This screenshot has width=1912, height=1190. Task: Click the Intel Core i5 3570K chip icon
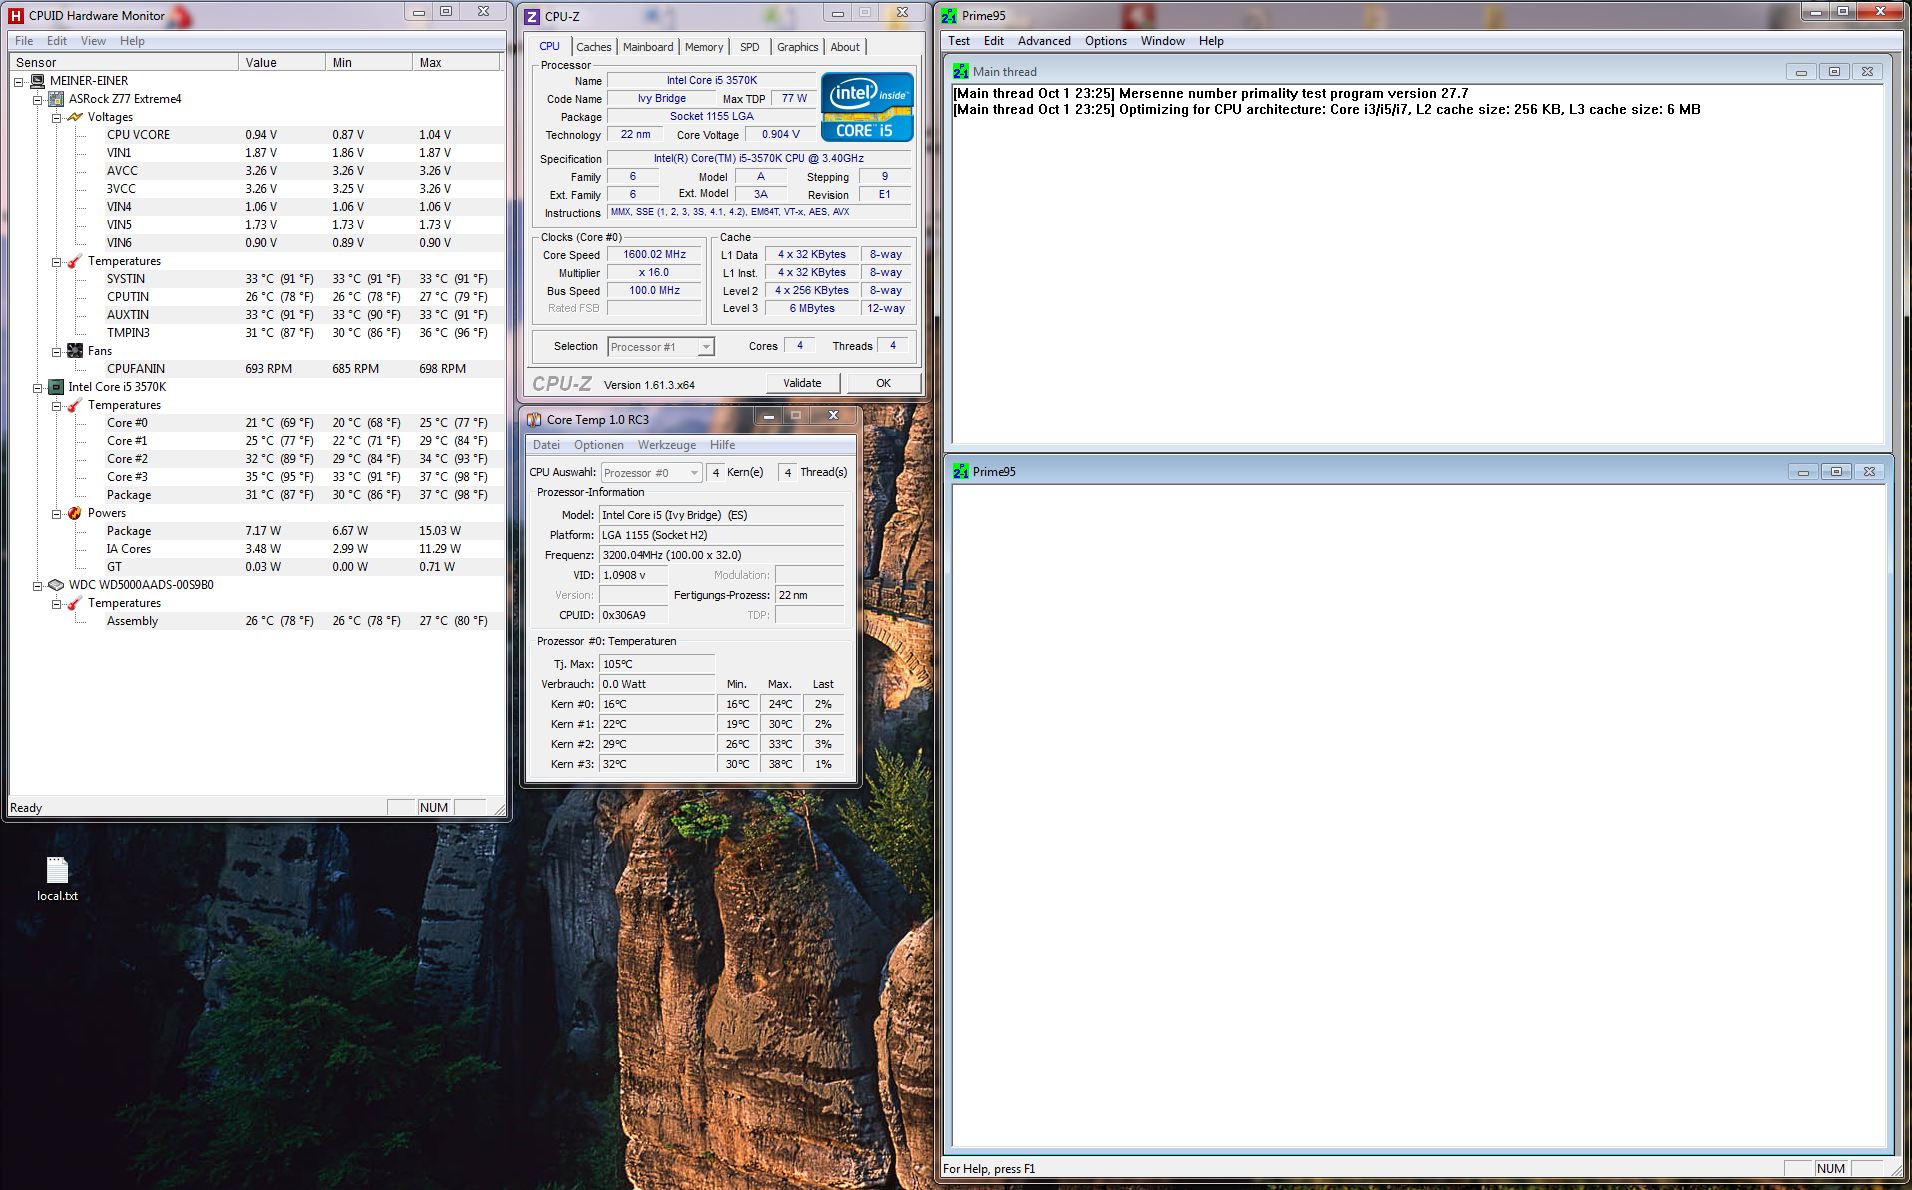[x=57, y=387]
